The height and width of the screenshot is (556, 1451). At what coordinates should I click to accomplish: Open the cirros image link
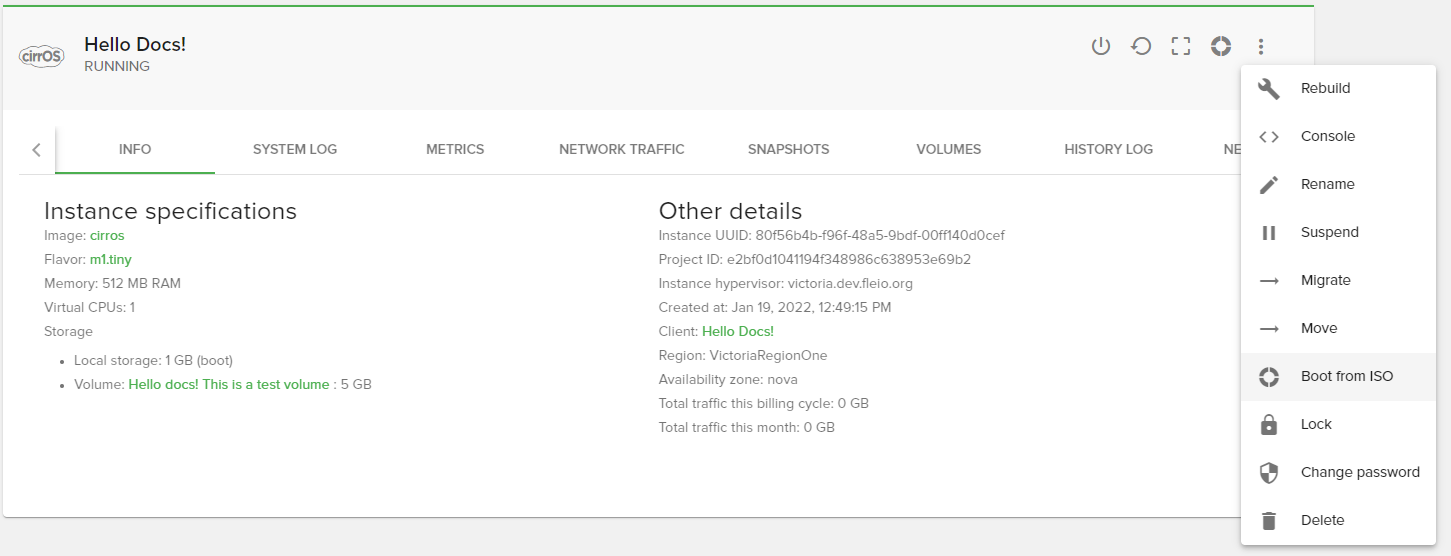pyautogui.click(x=107, y=235)
